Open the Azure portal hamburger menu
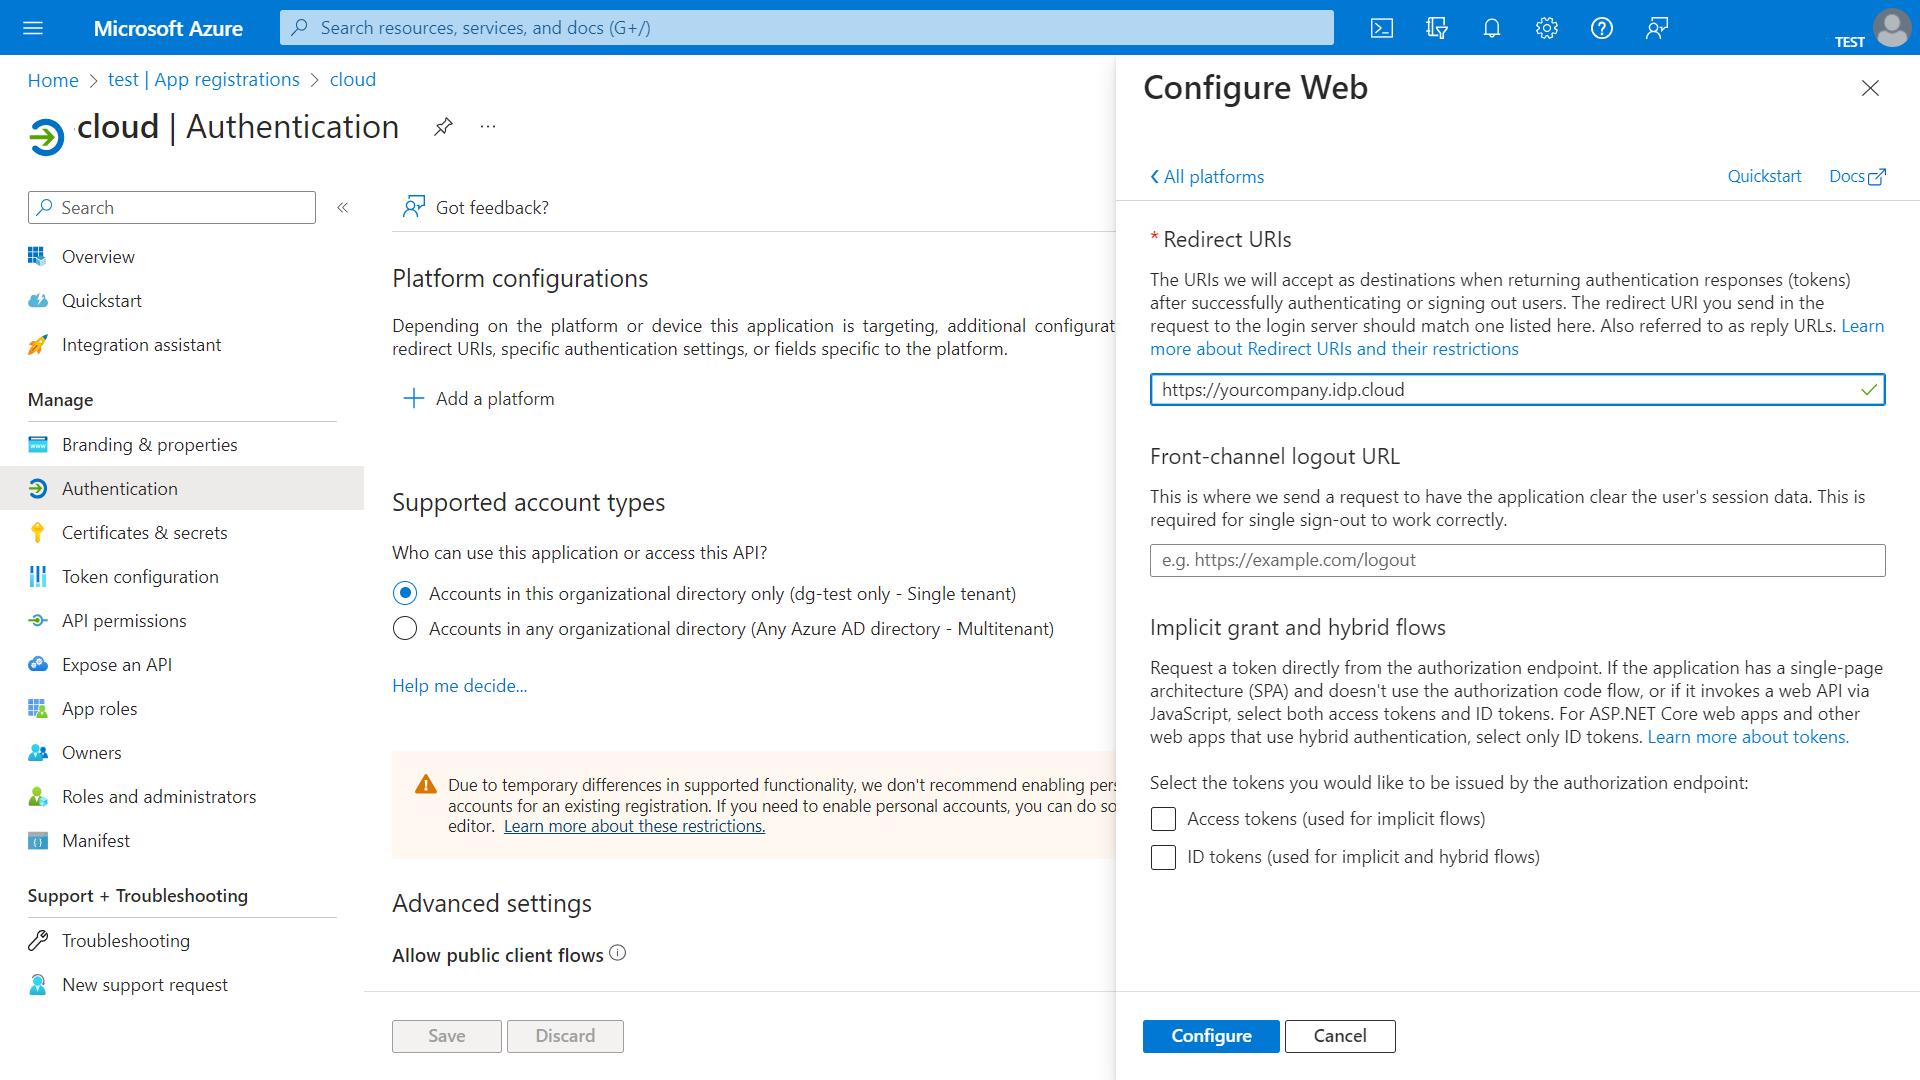This screenshot has height=1080, width=1920. [33, 28]
